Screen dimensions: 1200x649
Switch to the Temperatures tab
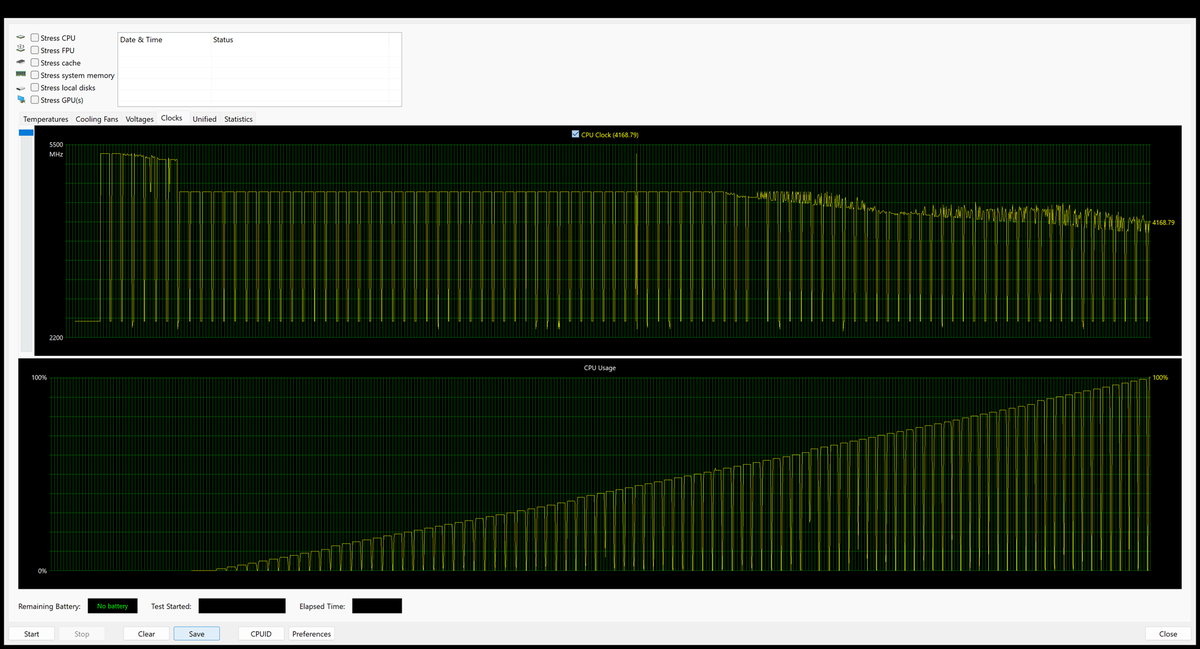(46, 118)
